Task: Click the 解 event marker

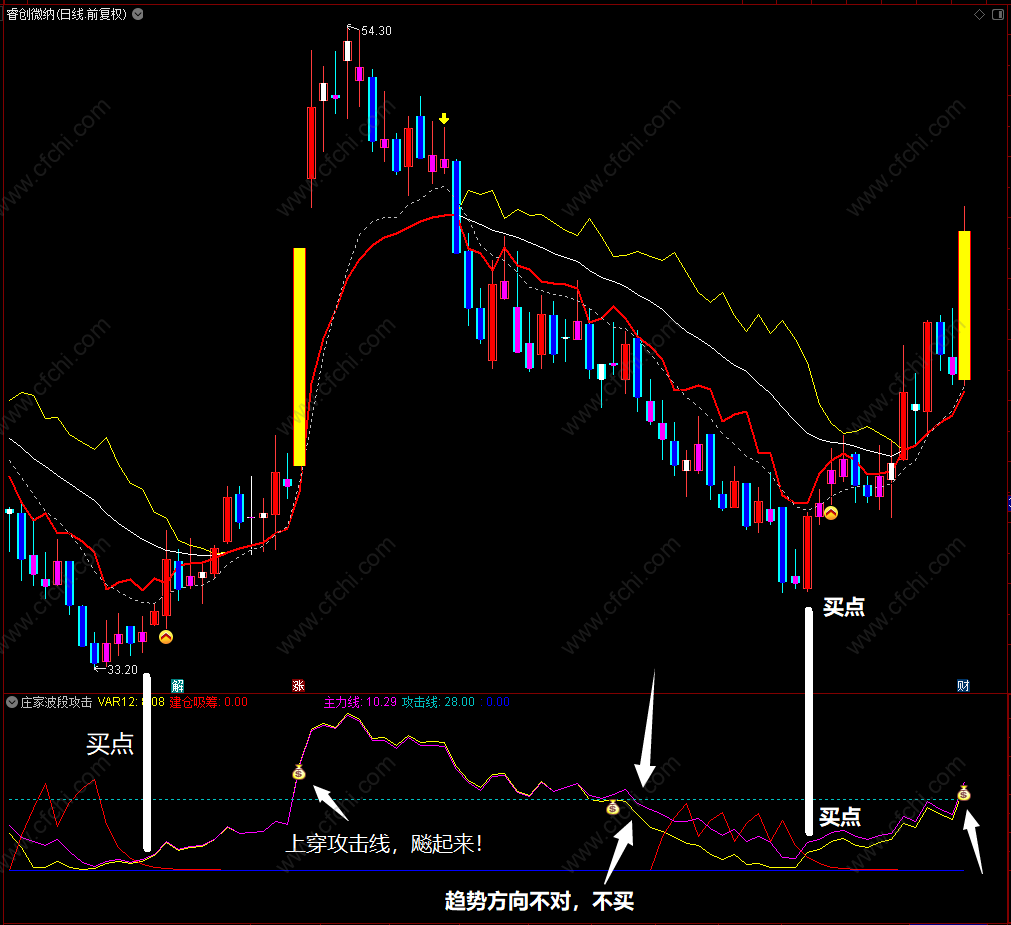Action: coord(177,685)
